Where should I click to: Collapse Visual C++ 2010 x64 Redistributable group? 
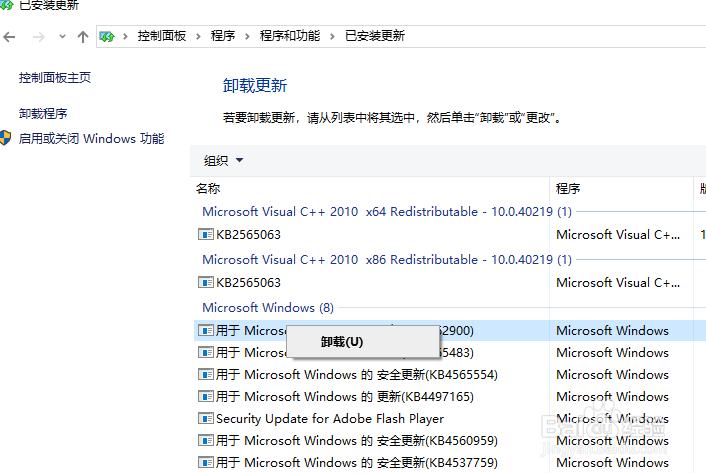pyautogui.click(x=387, y=212)
